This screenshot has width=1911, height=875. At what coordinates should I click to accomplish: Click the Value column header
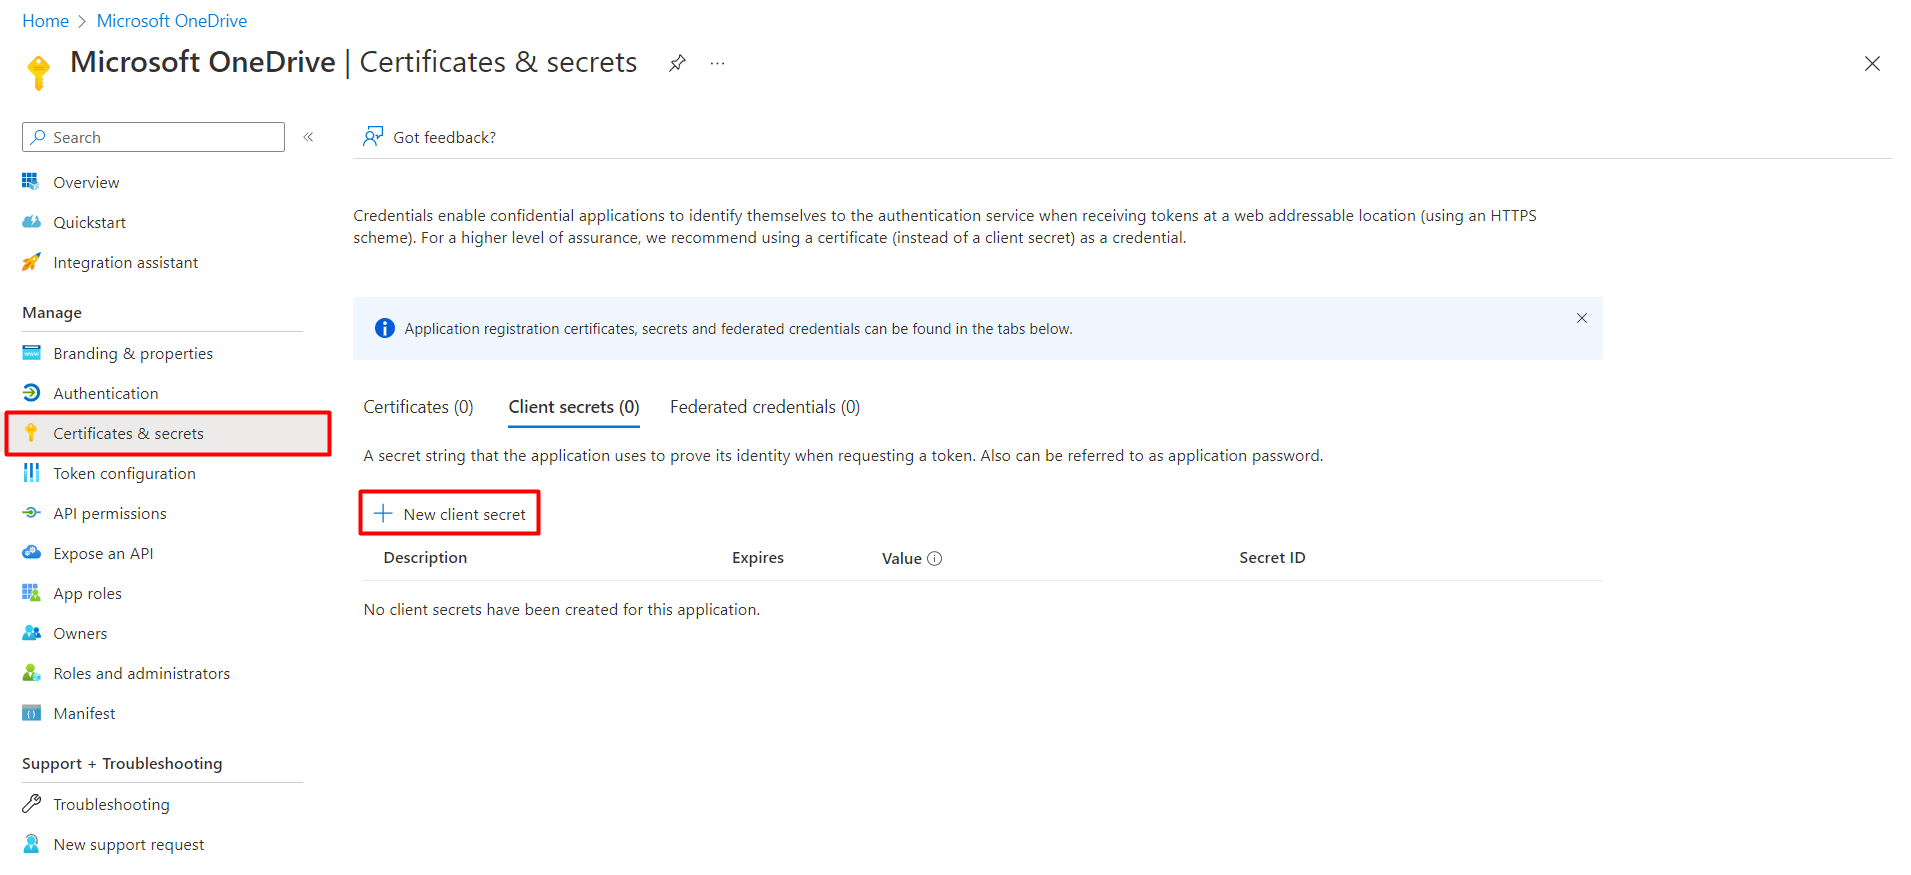pyautogui.click(x=901, y=559)
